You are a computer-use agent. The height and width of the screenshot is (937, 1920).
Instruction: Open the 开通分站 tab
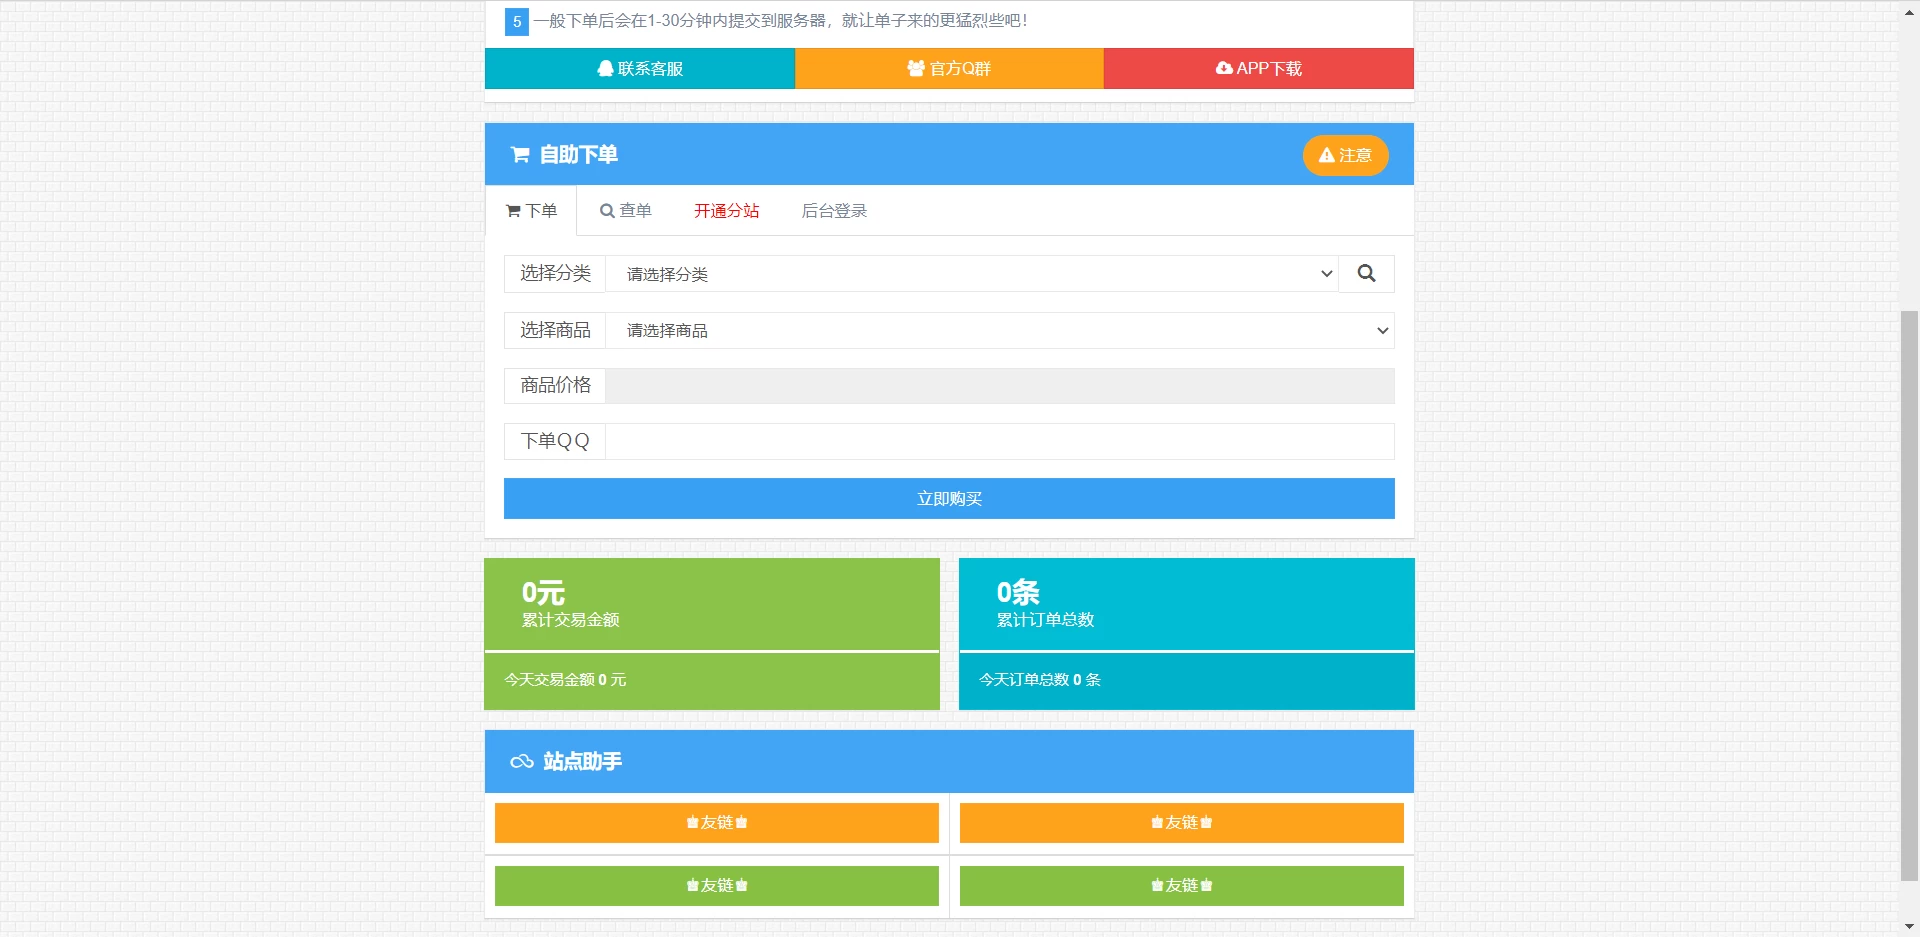pyautogui.click(x=727, y=210)
